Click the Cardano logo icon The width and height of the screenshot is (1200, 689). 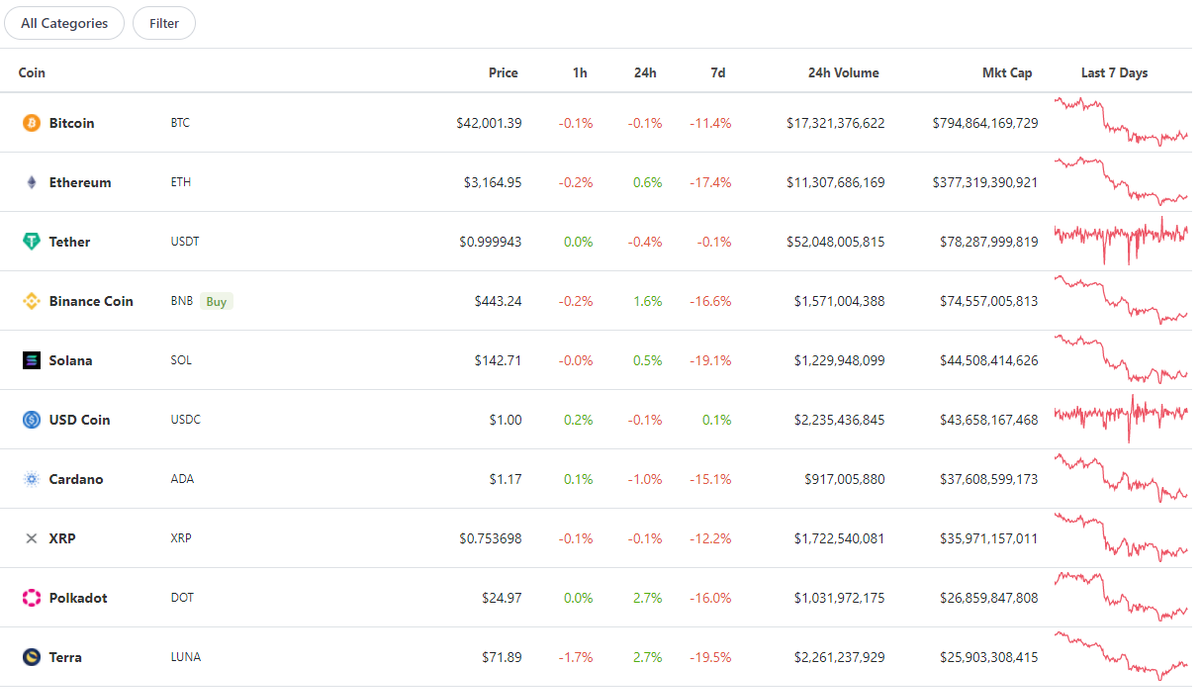point(31,479)
